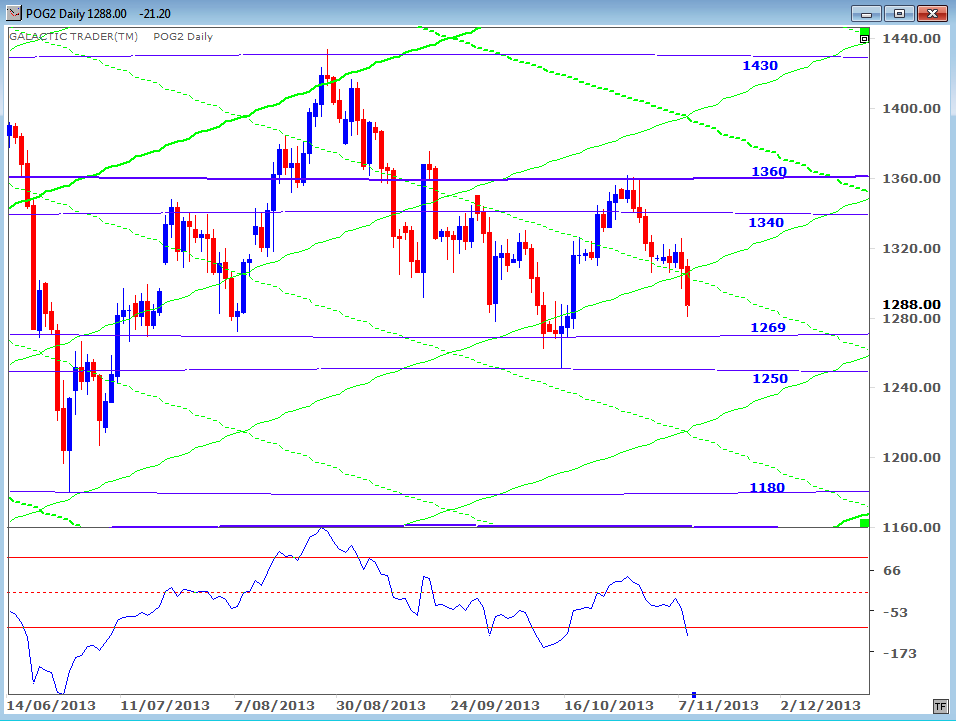956x721 pixels.
Task: Click the 14/06/2013 date label
Action: coord(51,706)
